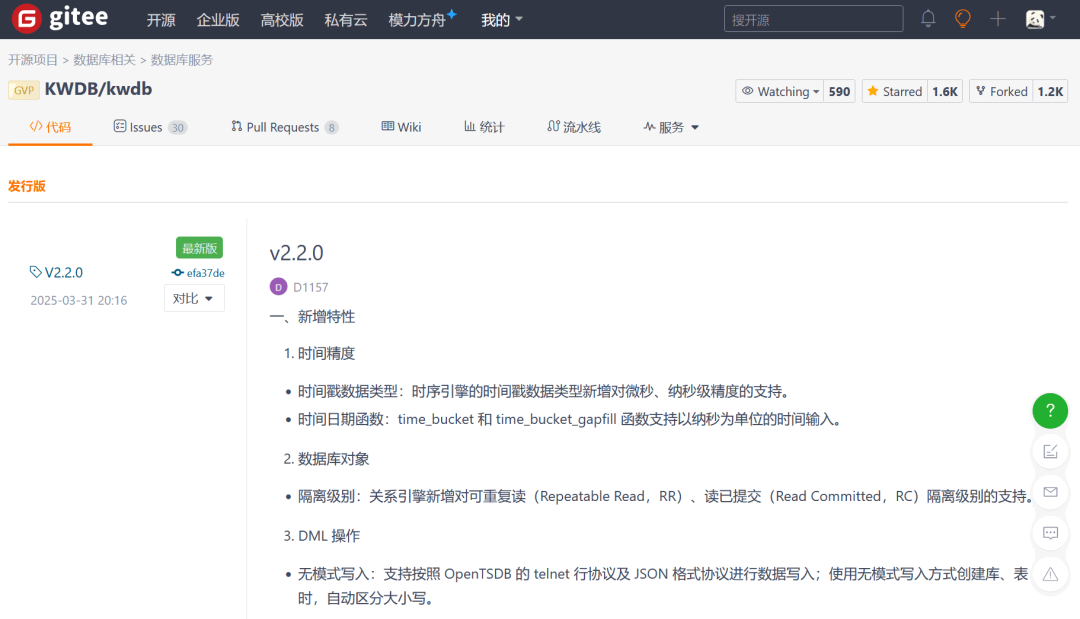The image size is (1080, 619).
Task: Open the plus create-new icon
Action: click(997, 19)
